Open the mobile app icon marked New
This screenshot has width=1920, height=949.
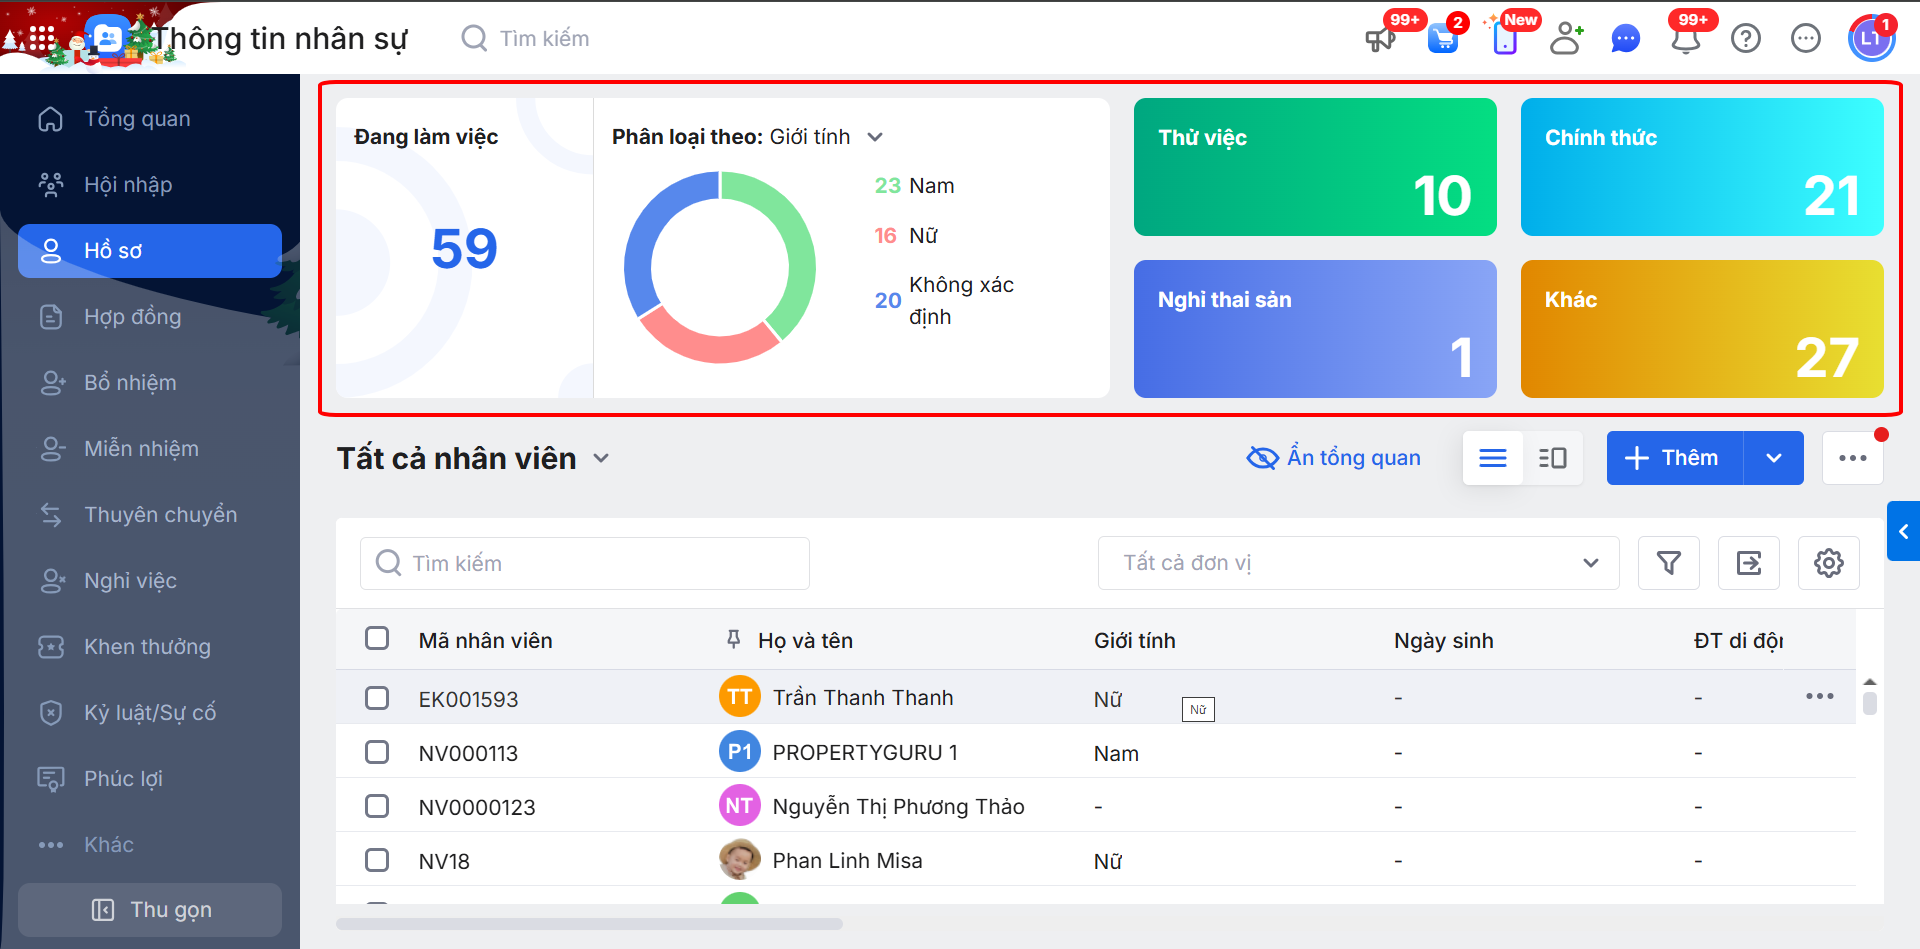point(1505,39)
